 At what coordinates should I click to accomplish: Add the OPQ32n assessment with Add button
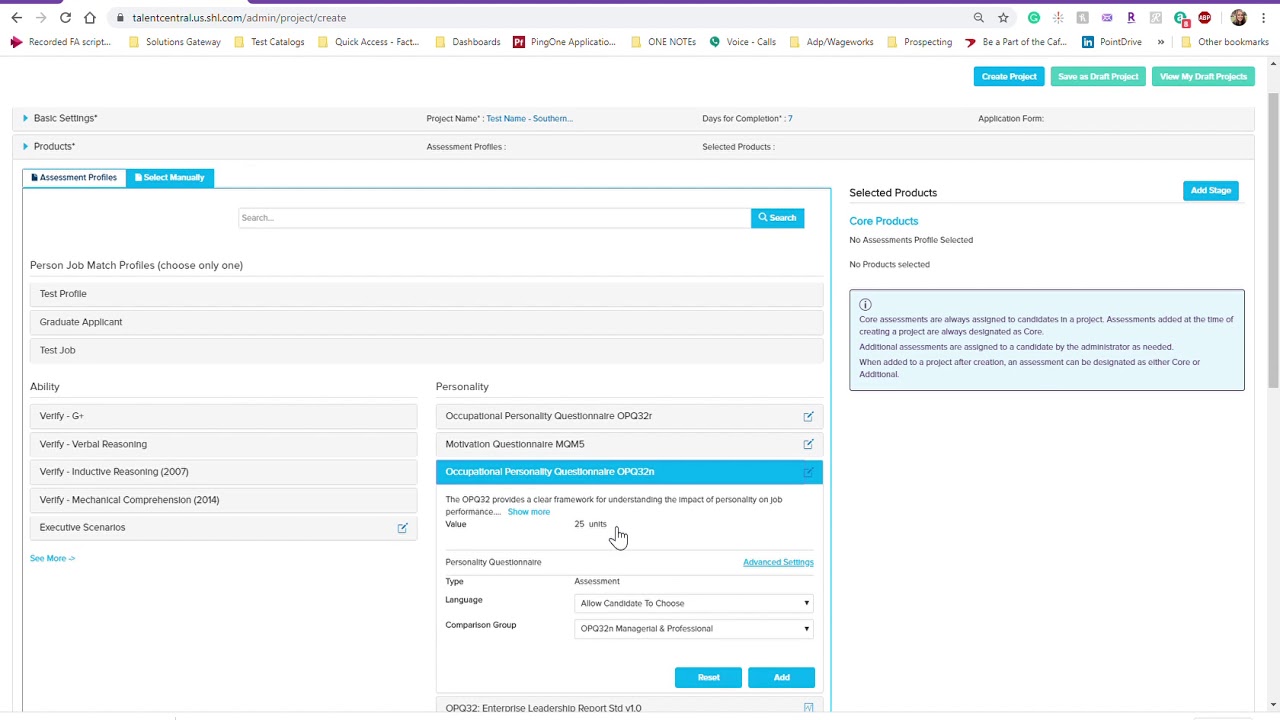[x=781, y=678]
